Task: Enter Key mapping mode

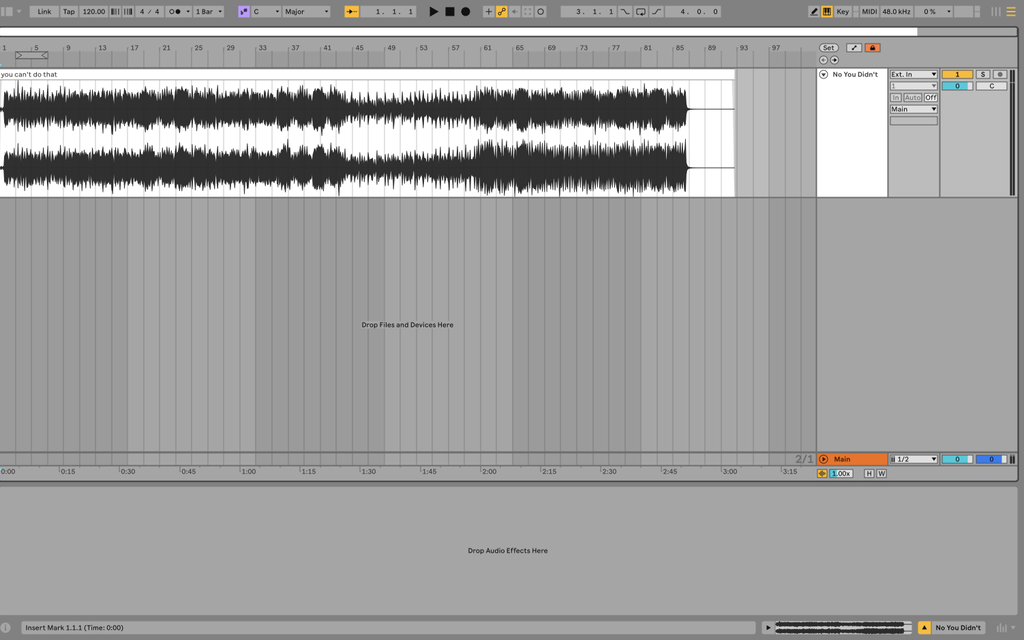Action: [843, 11]
